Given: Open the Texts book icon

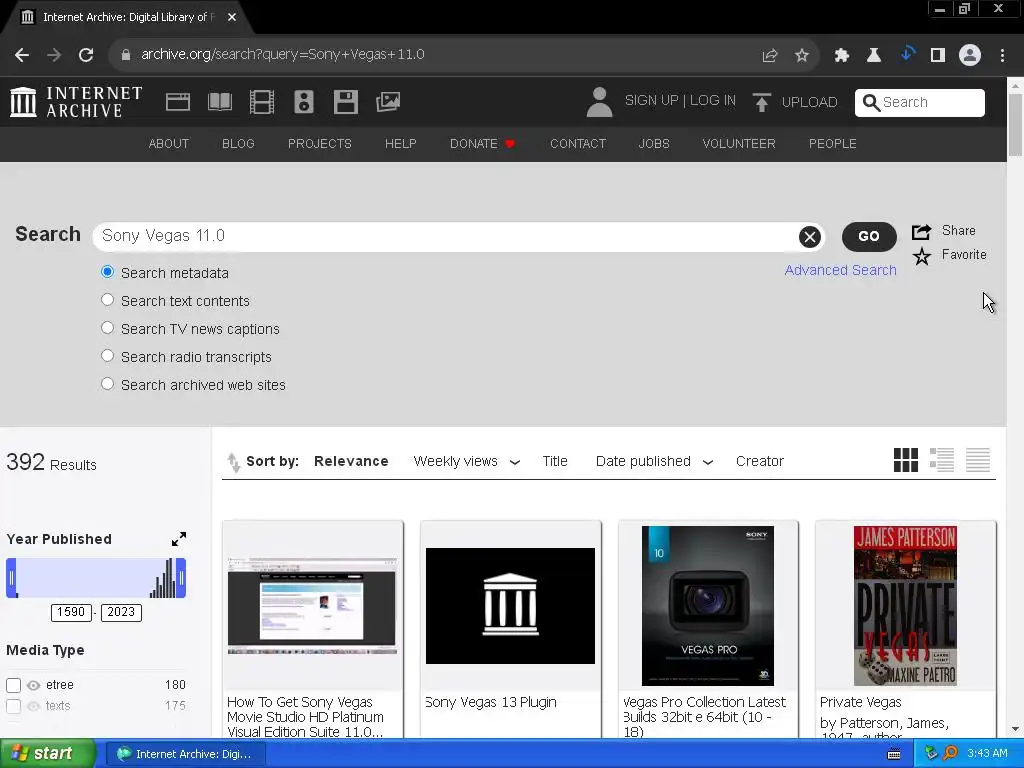Looking at the screenshot, I should pos(219,102).
